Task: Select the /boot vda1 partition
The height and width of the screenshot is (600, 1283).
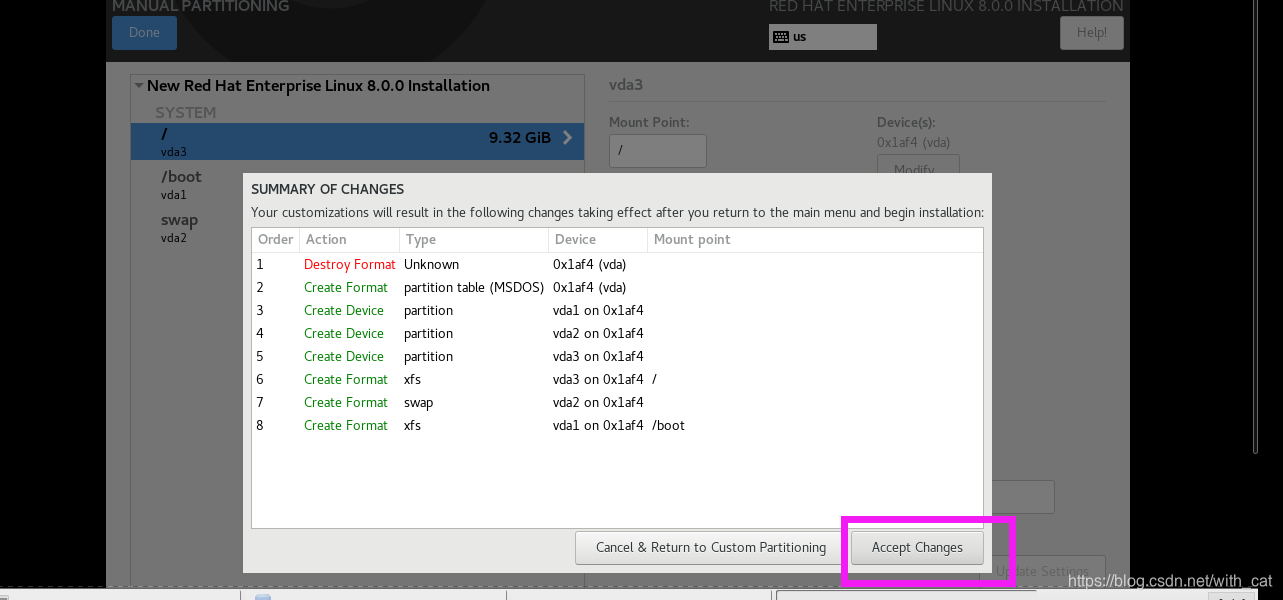Action: (x=357, y=184)
